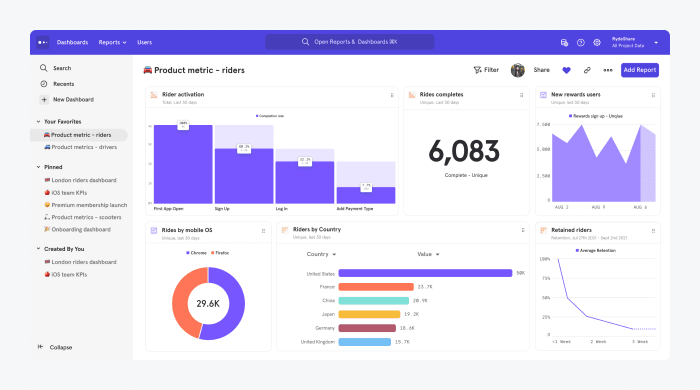The height and width of the screenshot is (390, 700).
Task: Open the help question mark icon
Action: coord(581,42)
